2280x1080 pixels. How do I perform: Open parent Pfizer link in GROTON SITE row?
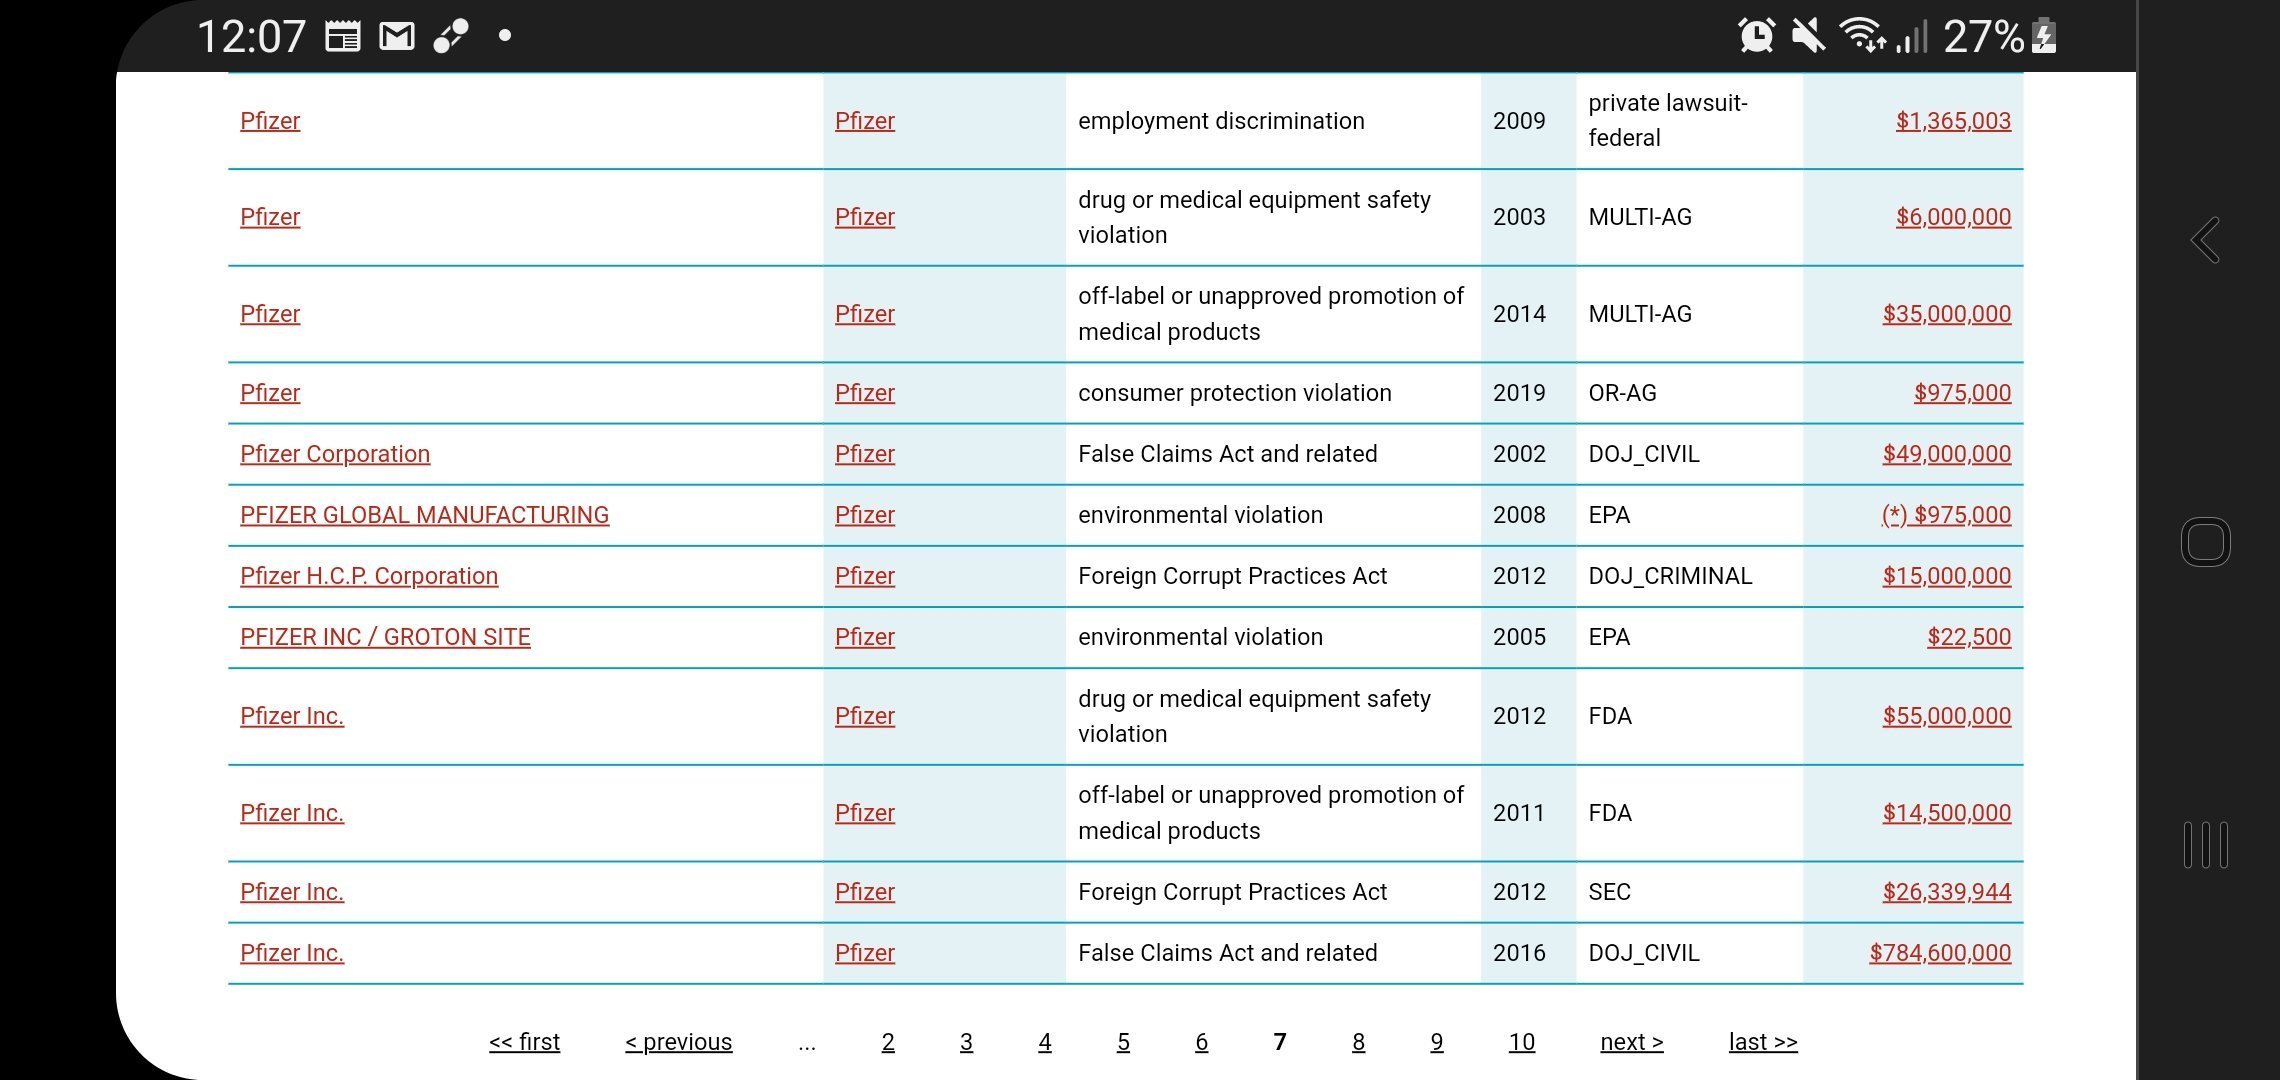[x=865, y=637]
